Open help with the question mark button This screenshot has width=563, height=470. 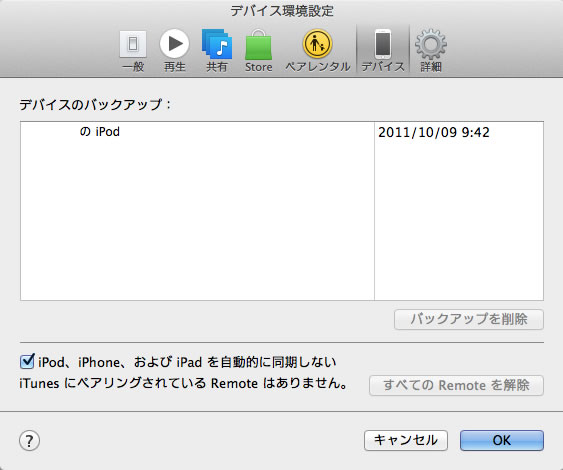[x=29, y=441]
